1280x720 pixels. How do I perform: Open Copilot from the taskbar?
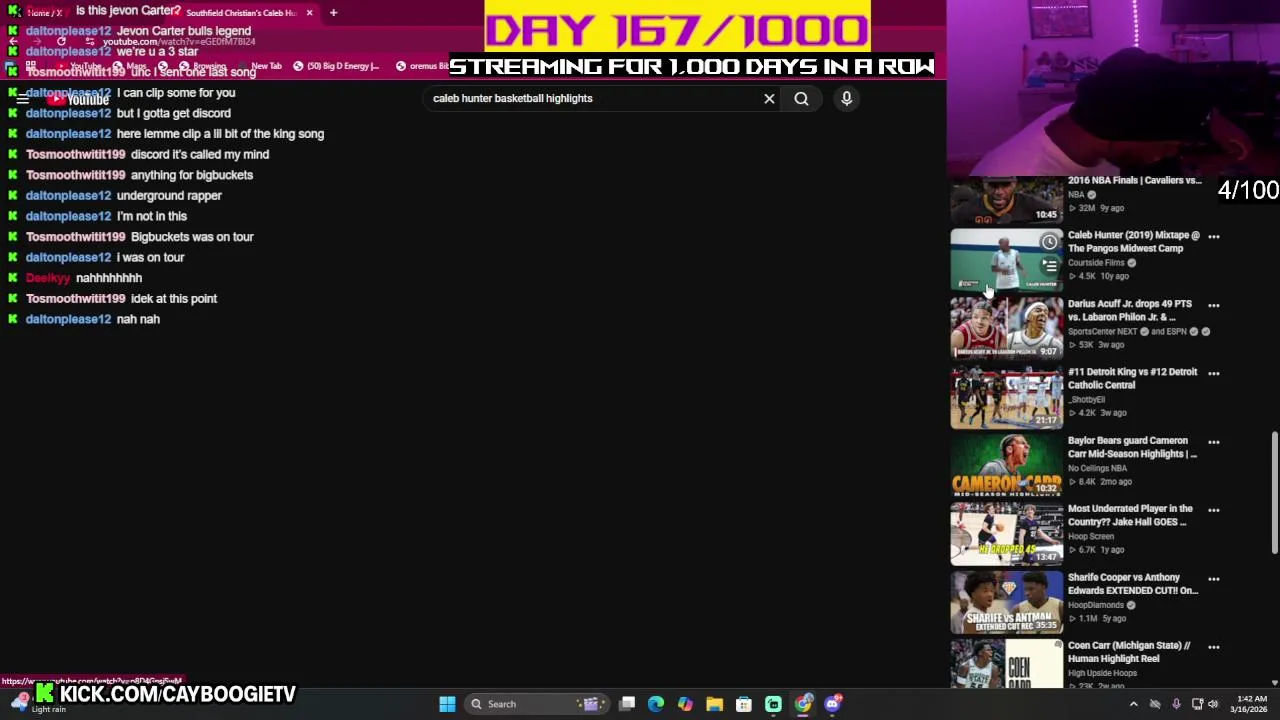point(685,704)
